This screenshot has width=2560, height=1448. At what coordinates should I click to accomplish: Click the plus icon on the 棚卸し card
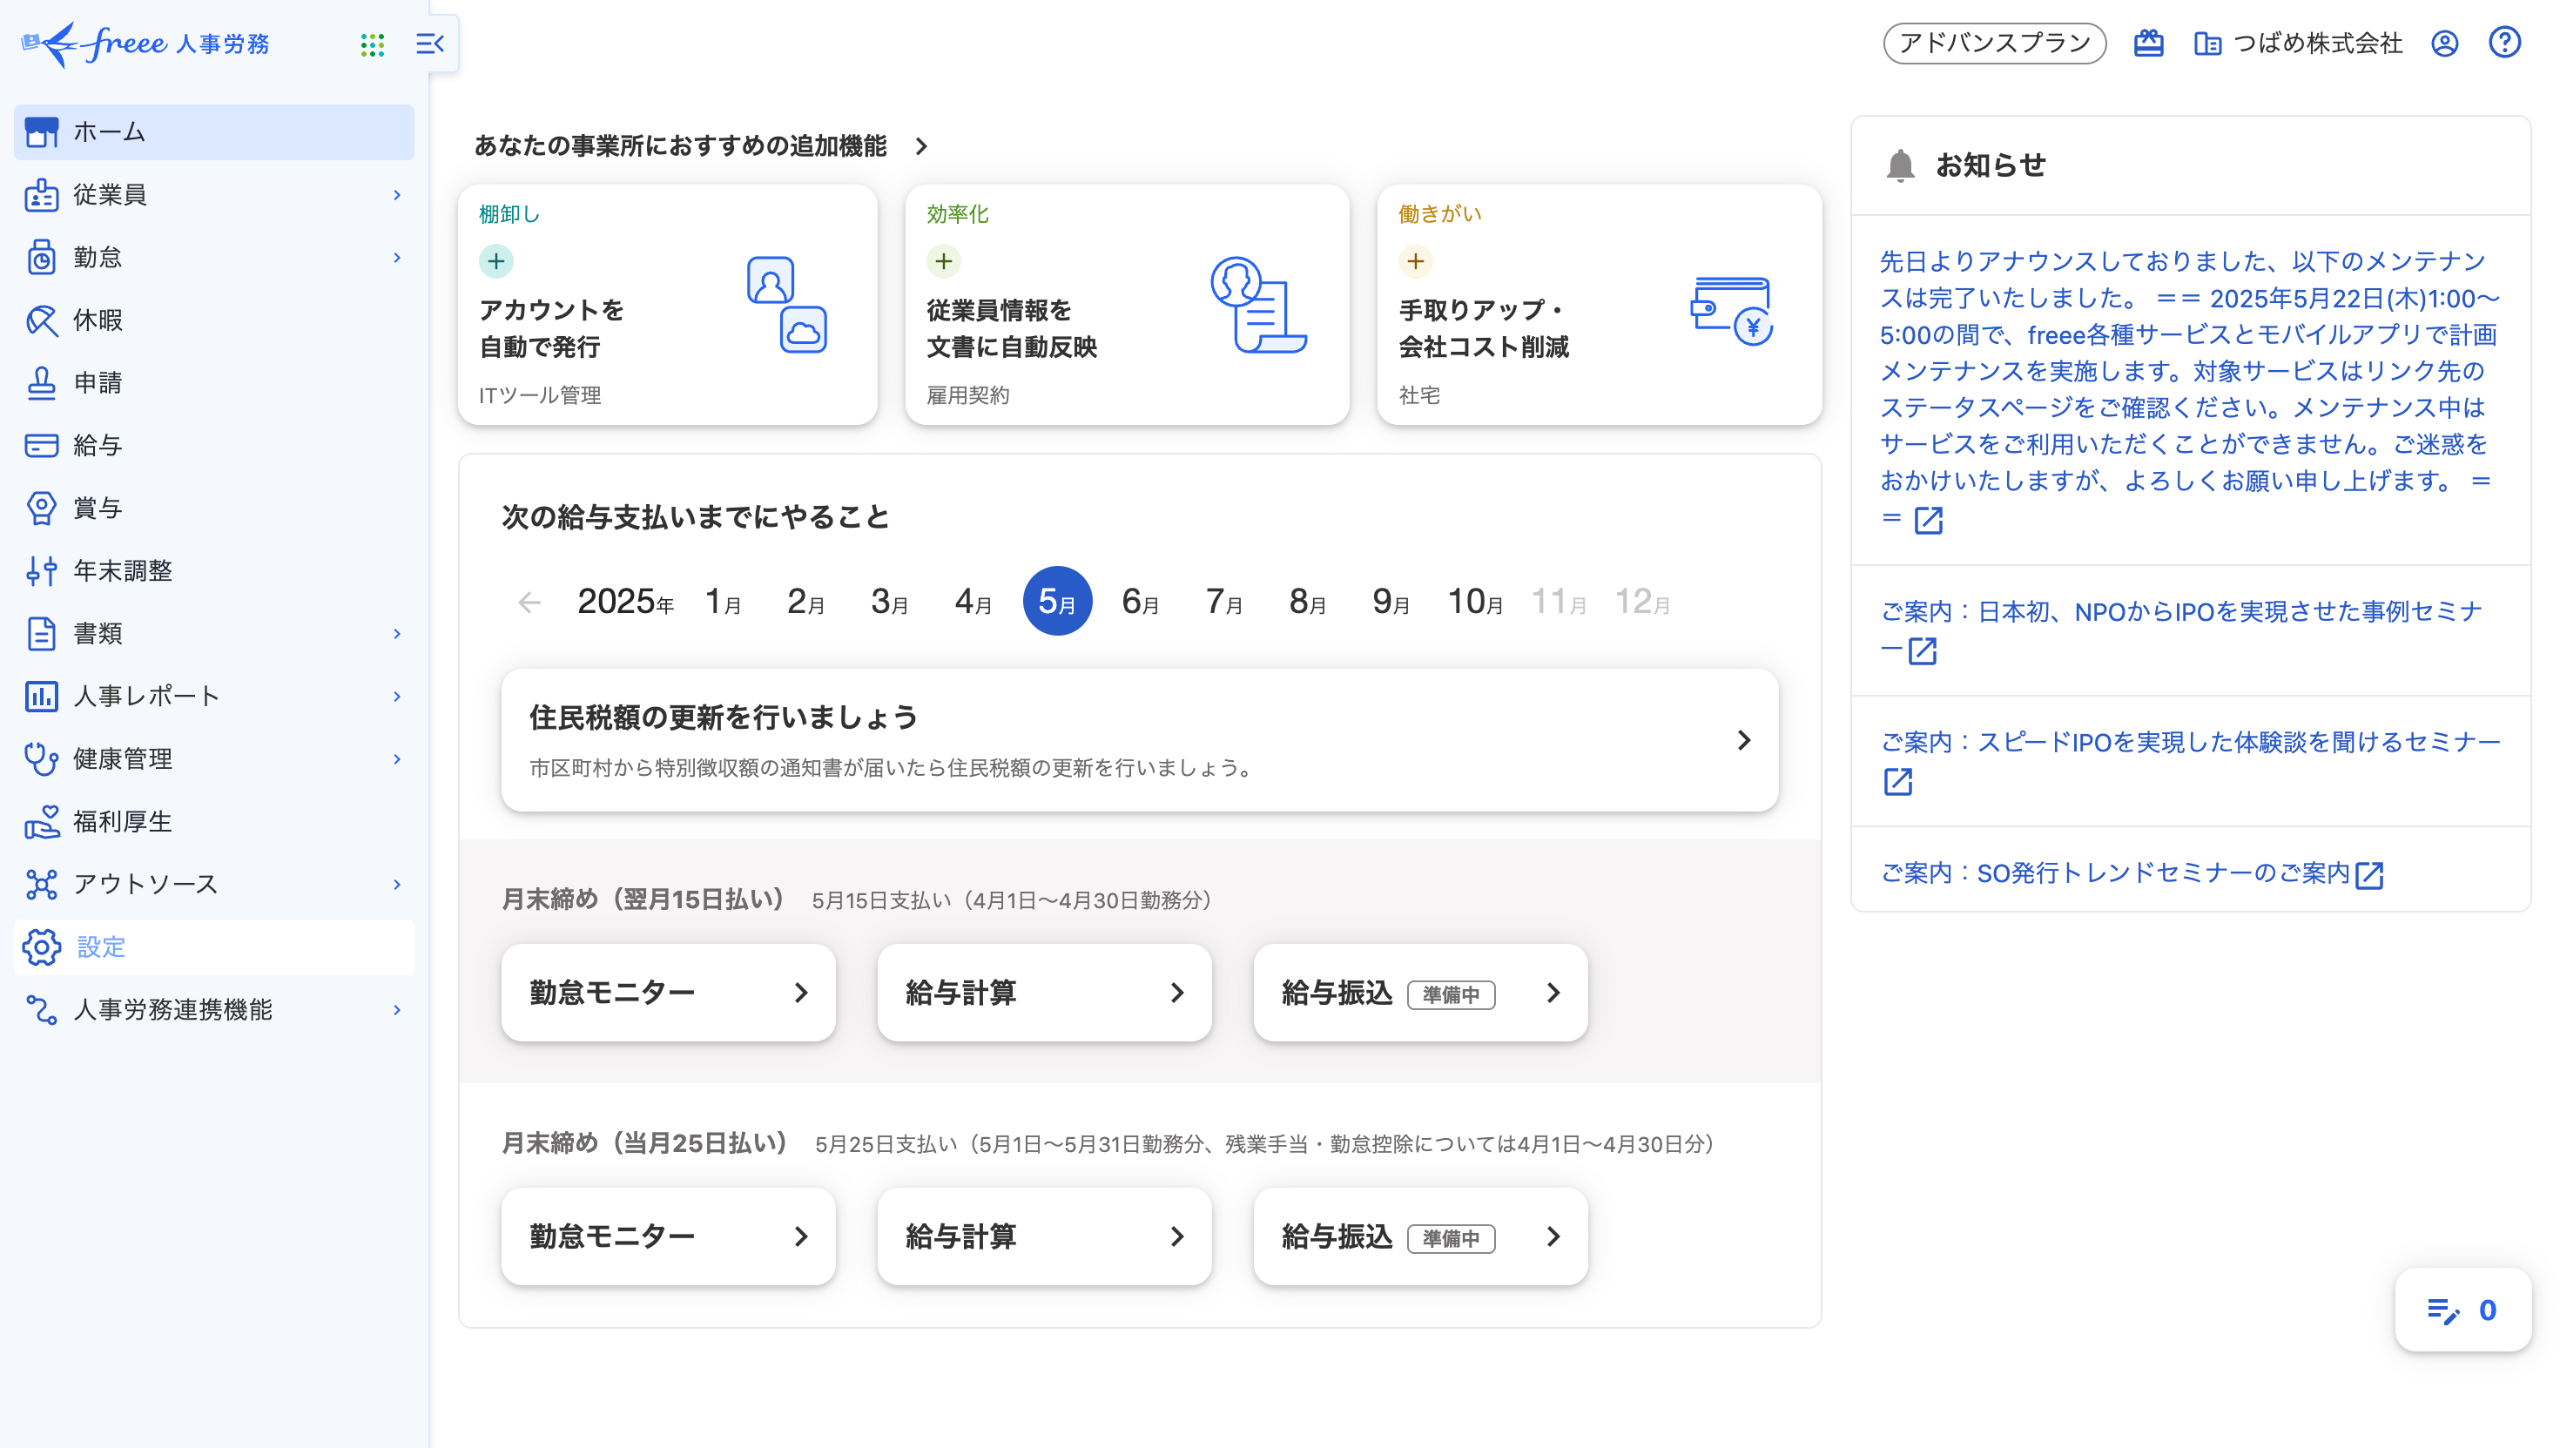pyautogui.click(x=496, y=262)
